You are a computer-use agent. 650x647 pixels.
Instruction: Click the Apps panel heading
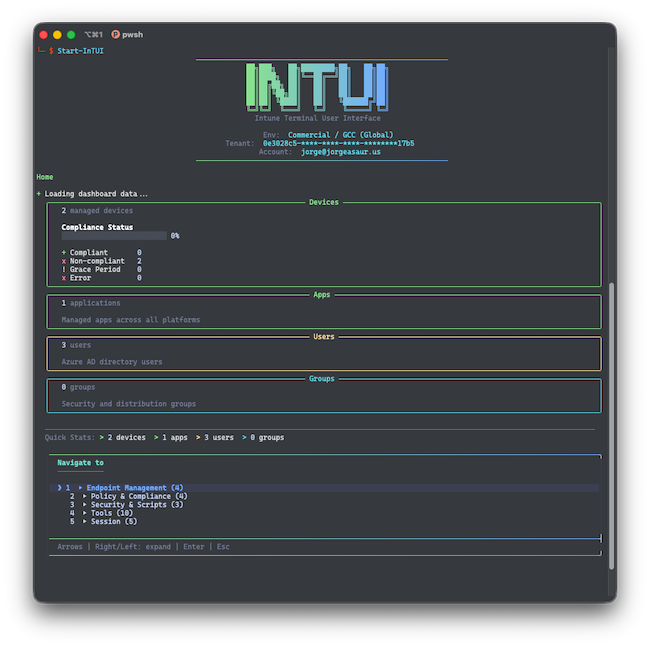pyautogui.click(x=322, y=295)
